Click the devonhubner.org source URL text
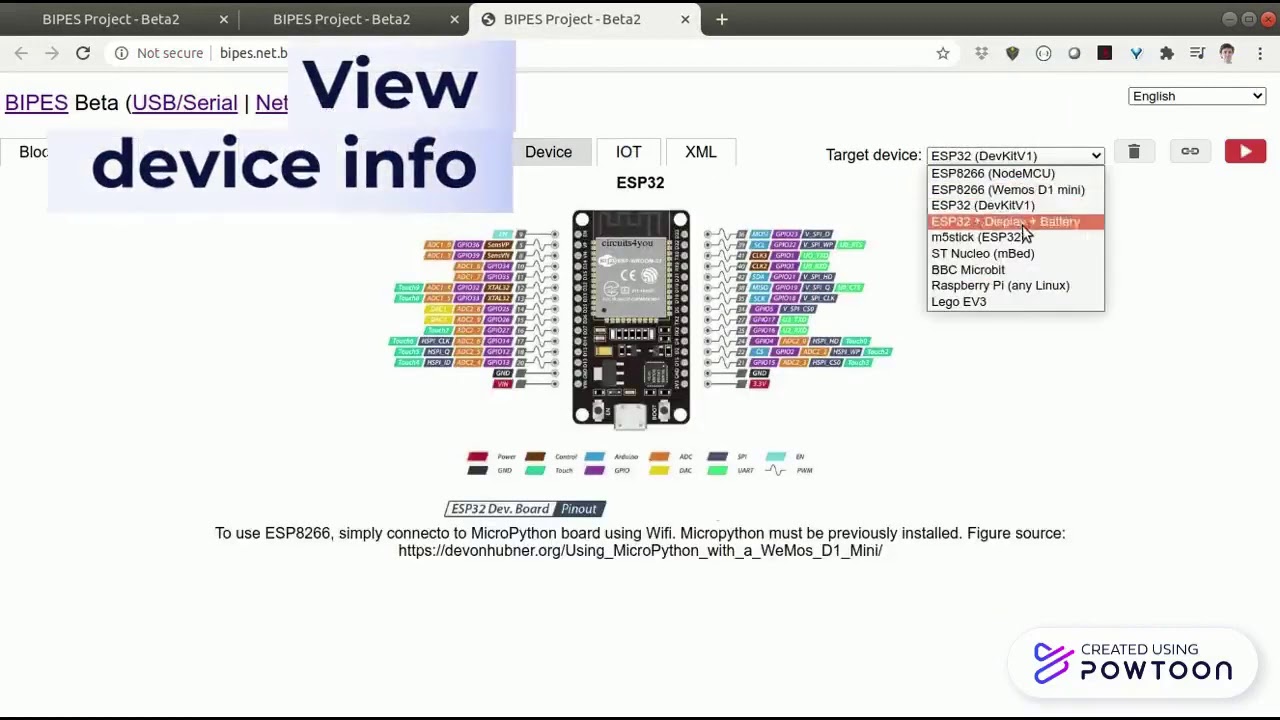The image size is (1280, 720). tap(640, 550)
